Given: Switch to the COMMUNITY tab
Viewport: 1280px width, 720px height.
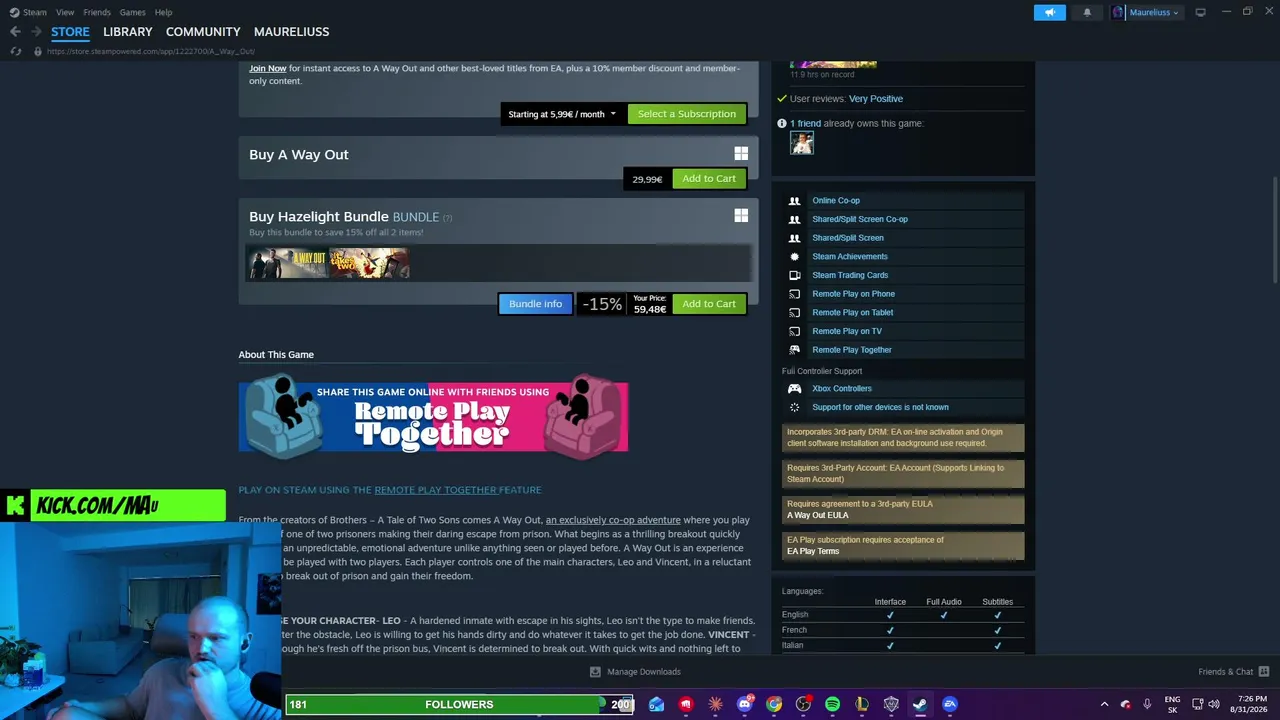Looking at the screenshot, I should tap(203, 32).
